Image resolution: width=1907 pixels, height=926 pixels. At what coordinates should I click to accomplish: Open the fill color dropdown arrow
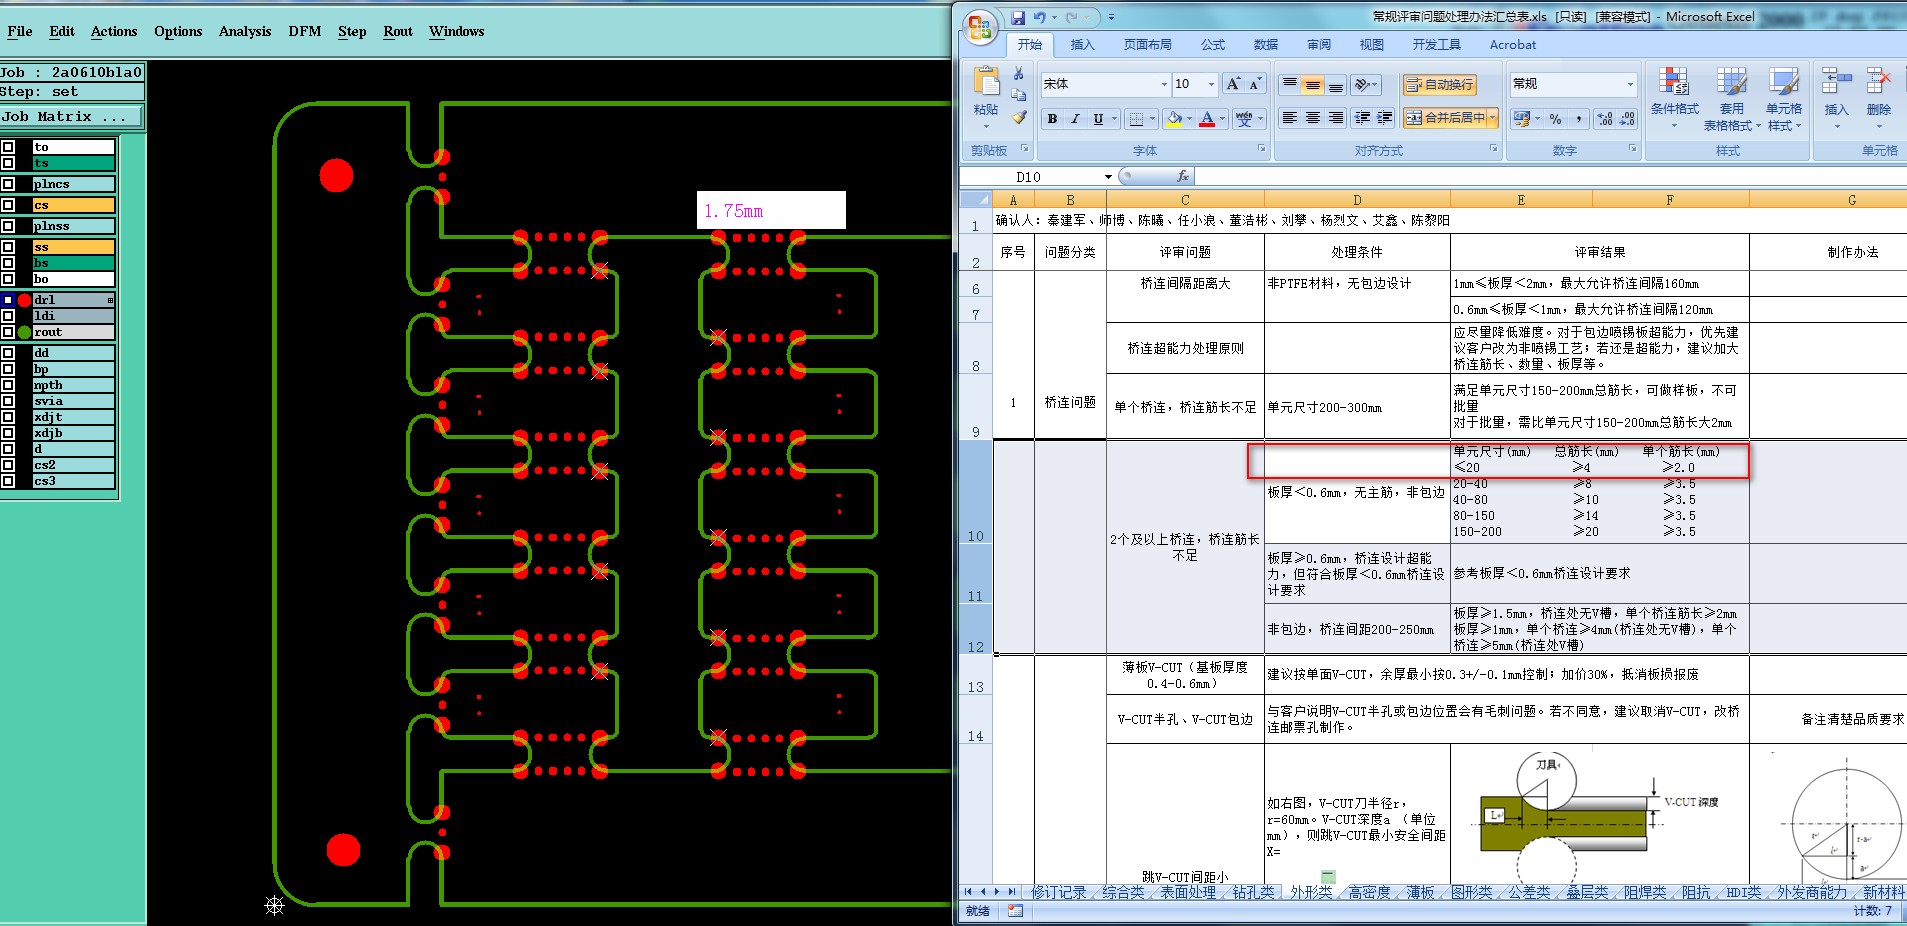(1189, 119)
